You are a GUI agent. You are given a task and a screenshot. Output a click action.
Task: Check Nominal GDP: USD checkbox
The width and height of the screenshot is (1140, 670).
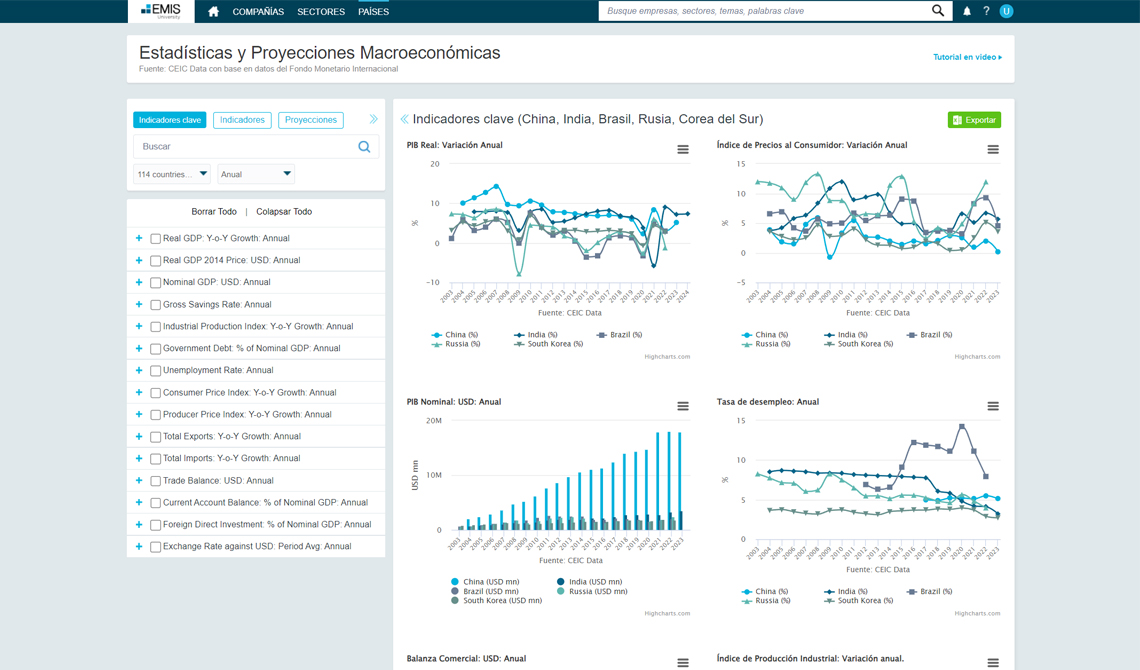[156, 283]
